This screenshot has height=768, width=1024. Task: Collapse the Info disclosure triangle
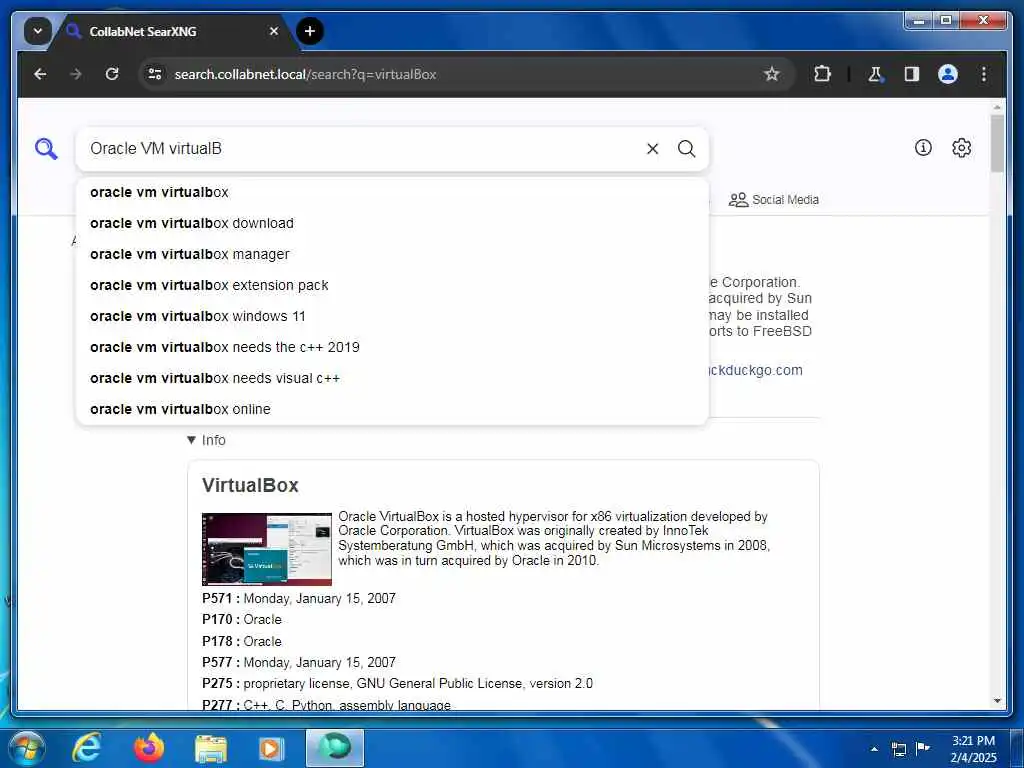(x=191, y=440)
